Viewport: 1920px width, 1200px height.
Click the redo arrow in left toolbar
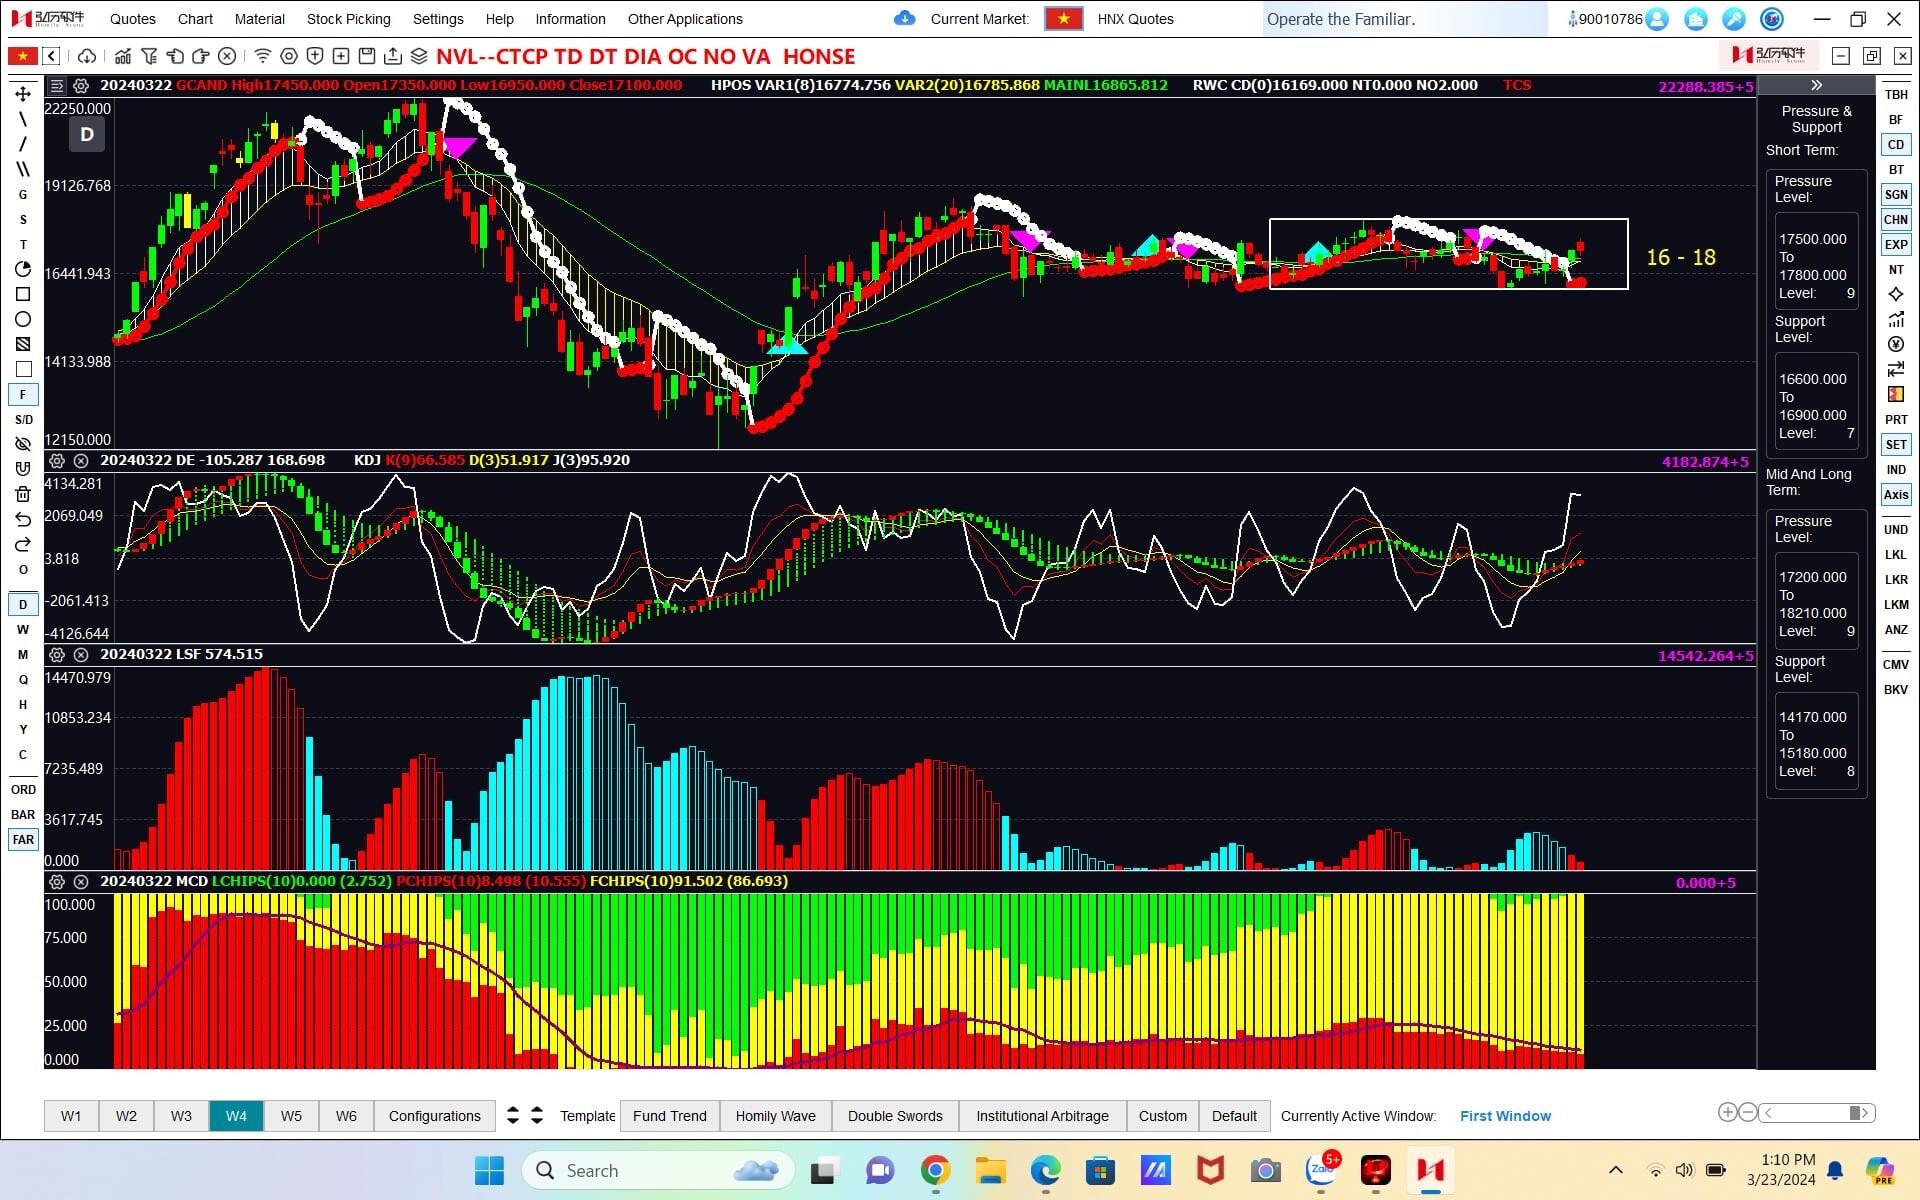click(x=23, y=544)
